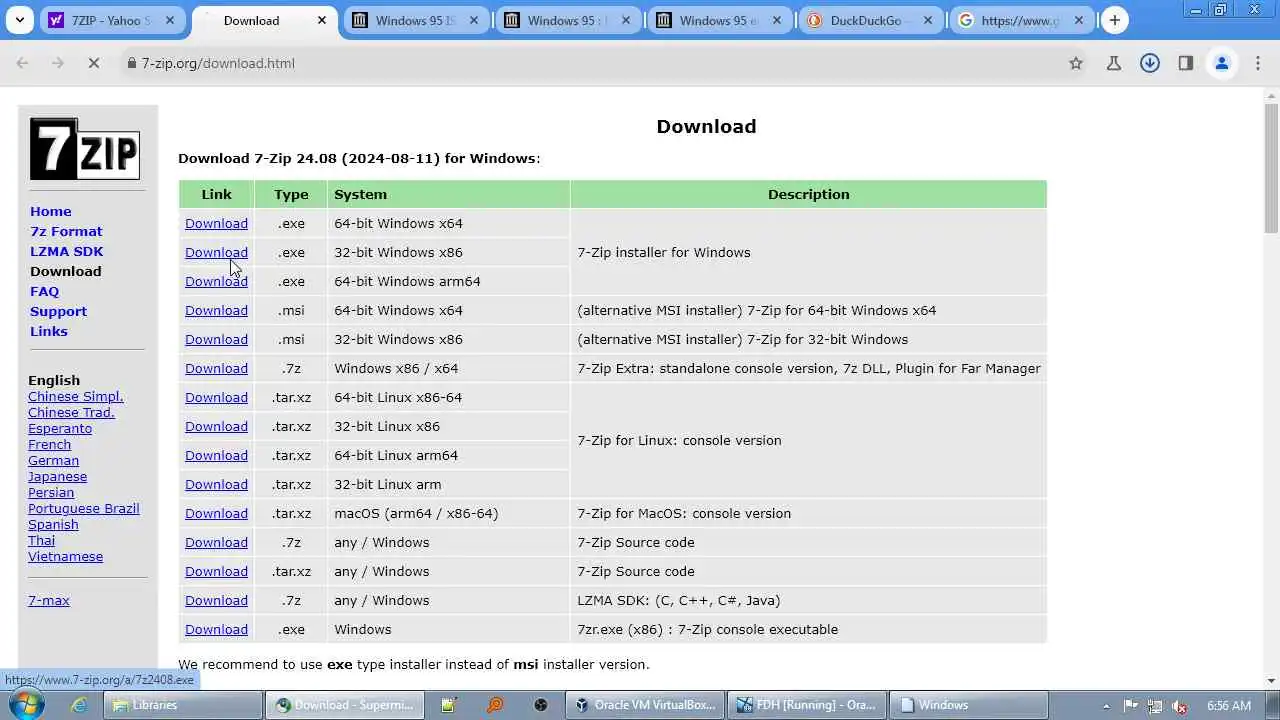
Task: Download MSI installer for 32-bit Windows x86
Action: (x=216, y=339)
